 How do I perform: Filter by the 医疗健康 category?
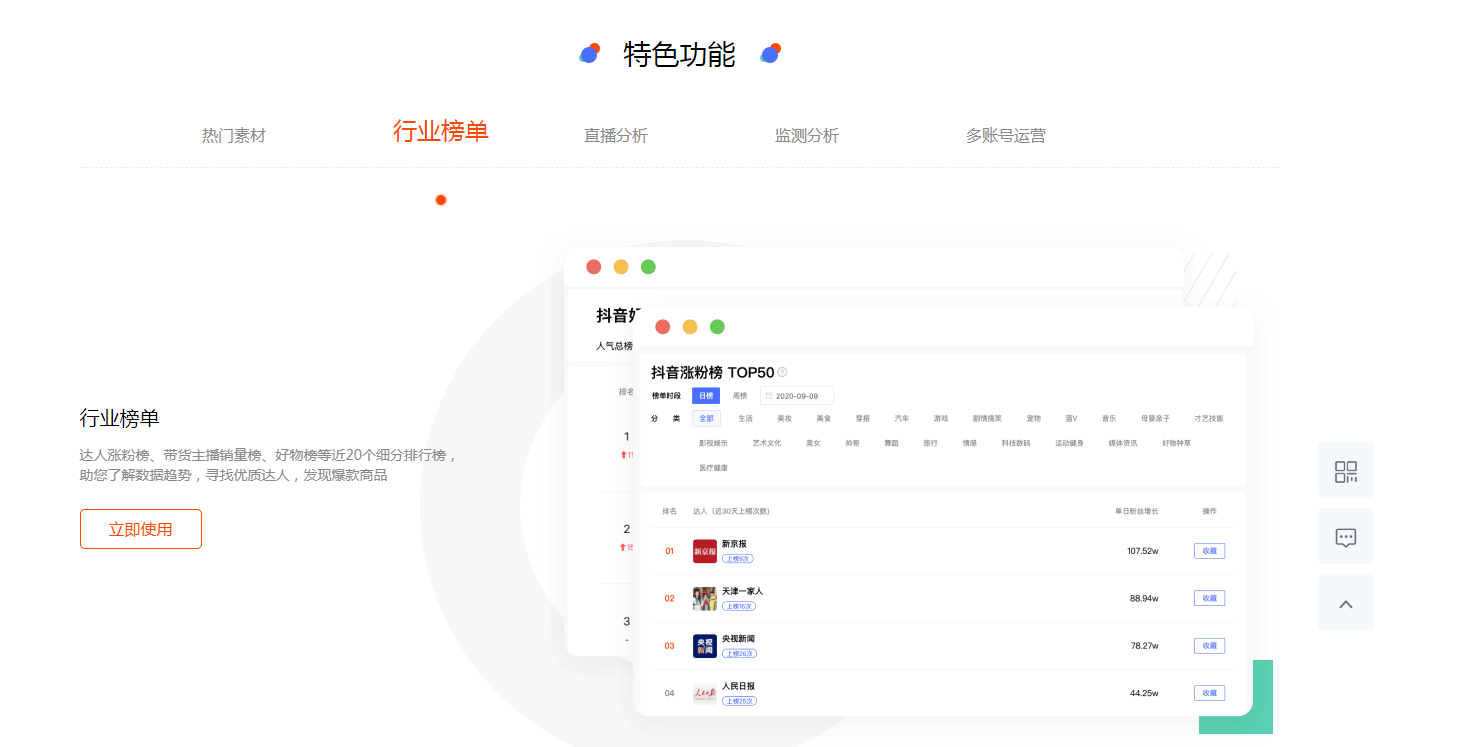(x=714, y=468)
